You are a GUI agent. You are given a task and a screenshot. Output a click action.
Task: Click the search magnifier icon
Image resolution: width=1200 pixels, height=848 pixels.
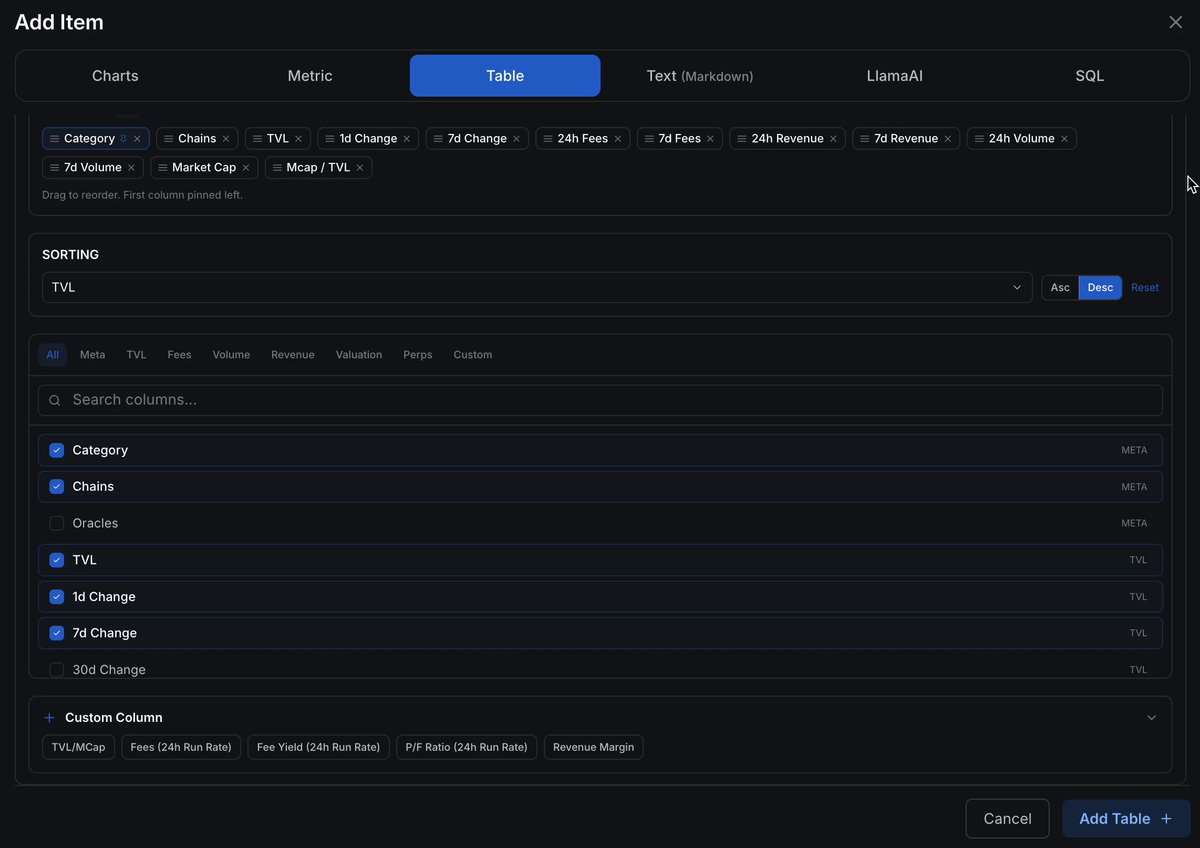55,400
